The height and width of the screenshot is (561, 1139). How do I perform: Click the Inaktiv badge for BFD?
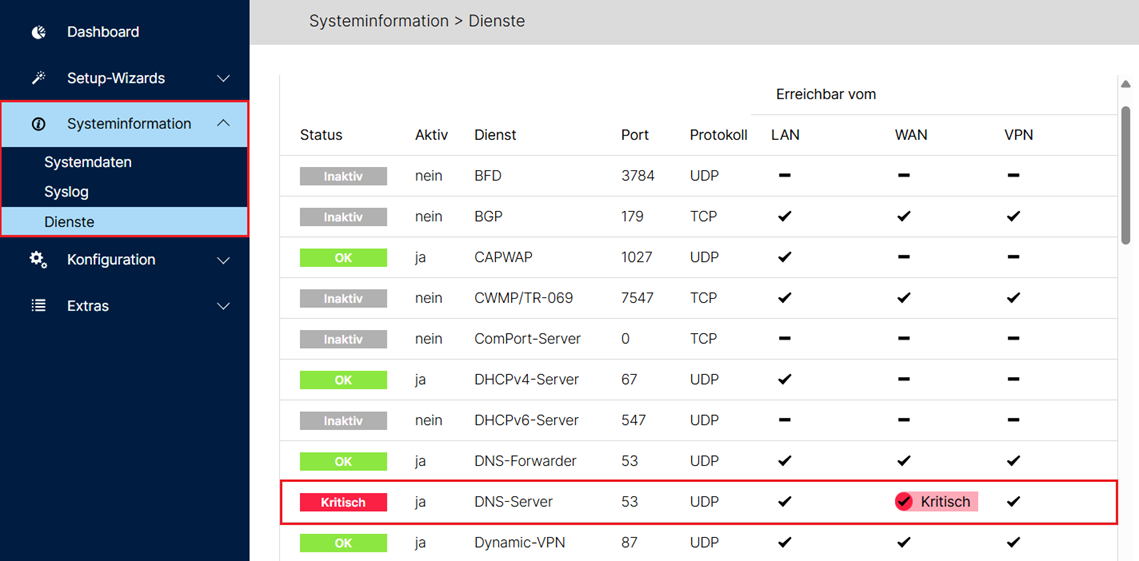(x=343, y=176)
